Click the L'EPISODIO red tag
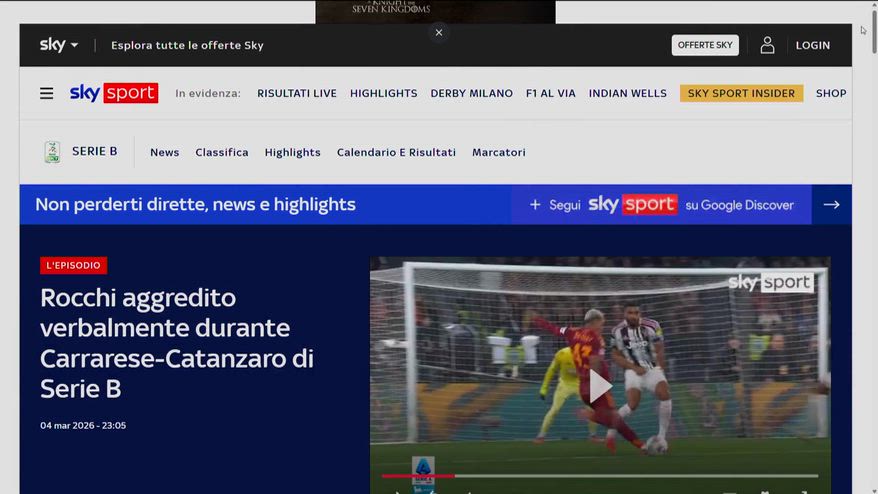Screen dimensions: 878x494 pos(73,265)
